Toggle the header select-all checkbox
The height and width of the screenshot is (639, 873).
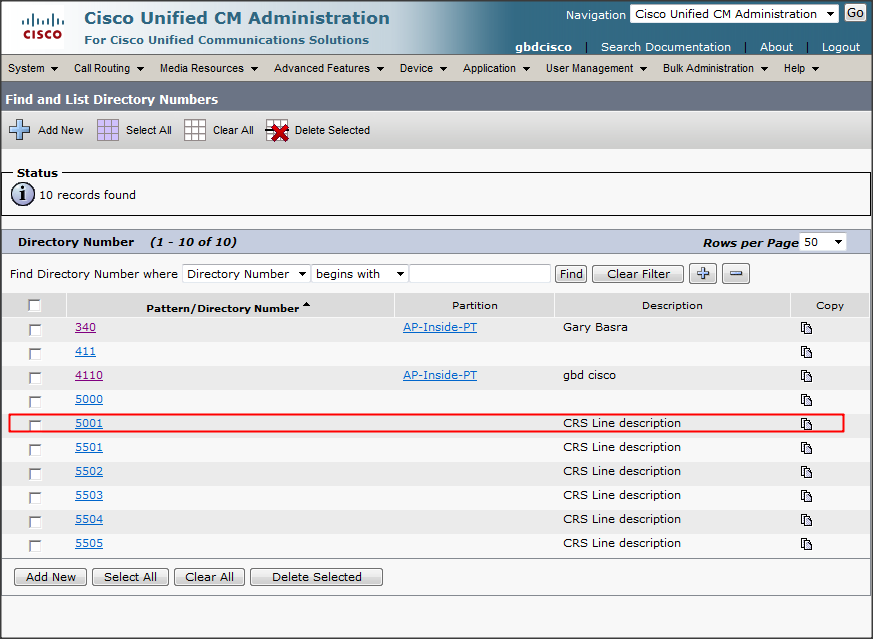(35, 305)
